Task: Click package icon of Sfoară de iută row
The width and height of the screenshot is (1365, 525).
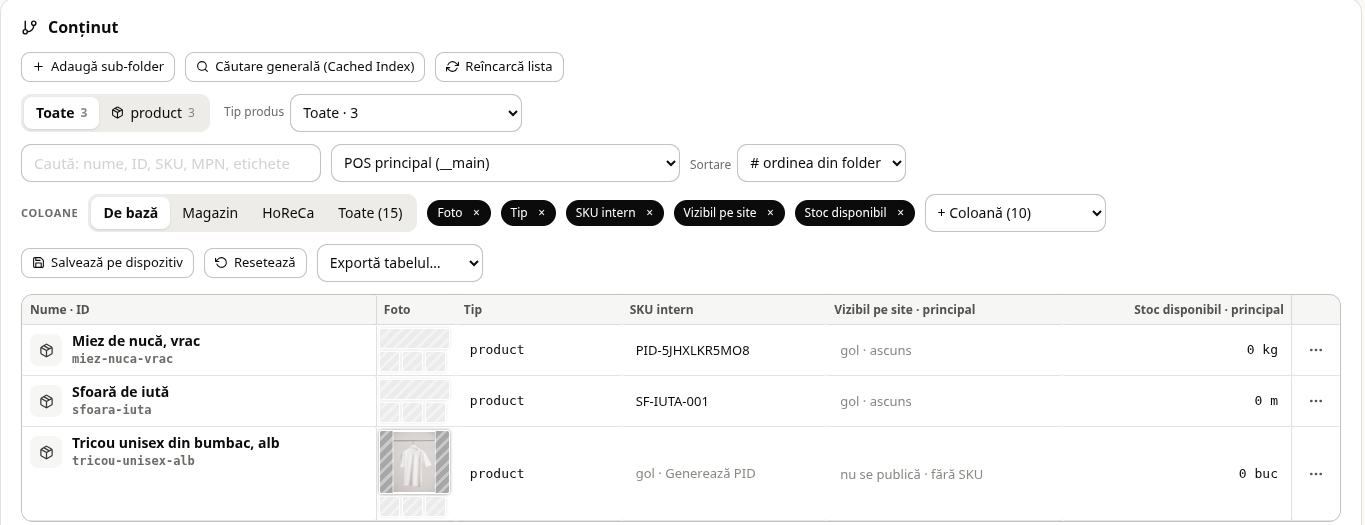Action: (46, 401)
